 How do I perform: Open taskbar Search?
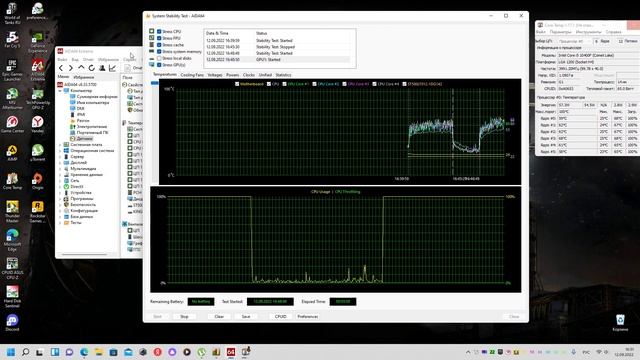25,352
